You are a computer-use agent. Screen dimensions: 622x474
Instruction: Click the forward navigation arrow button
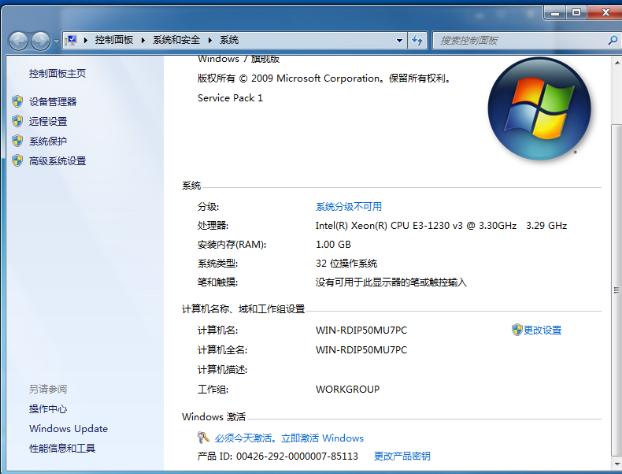[41, 40]
